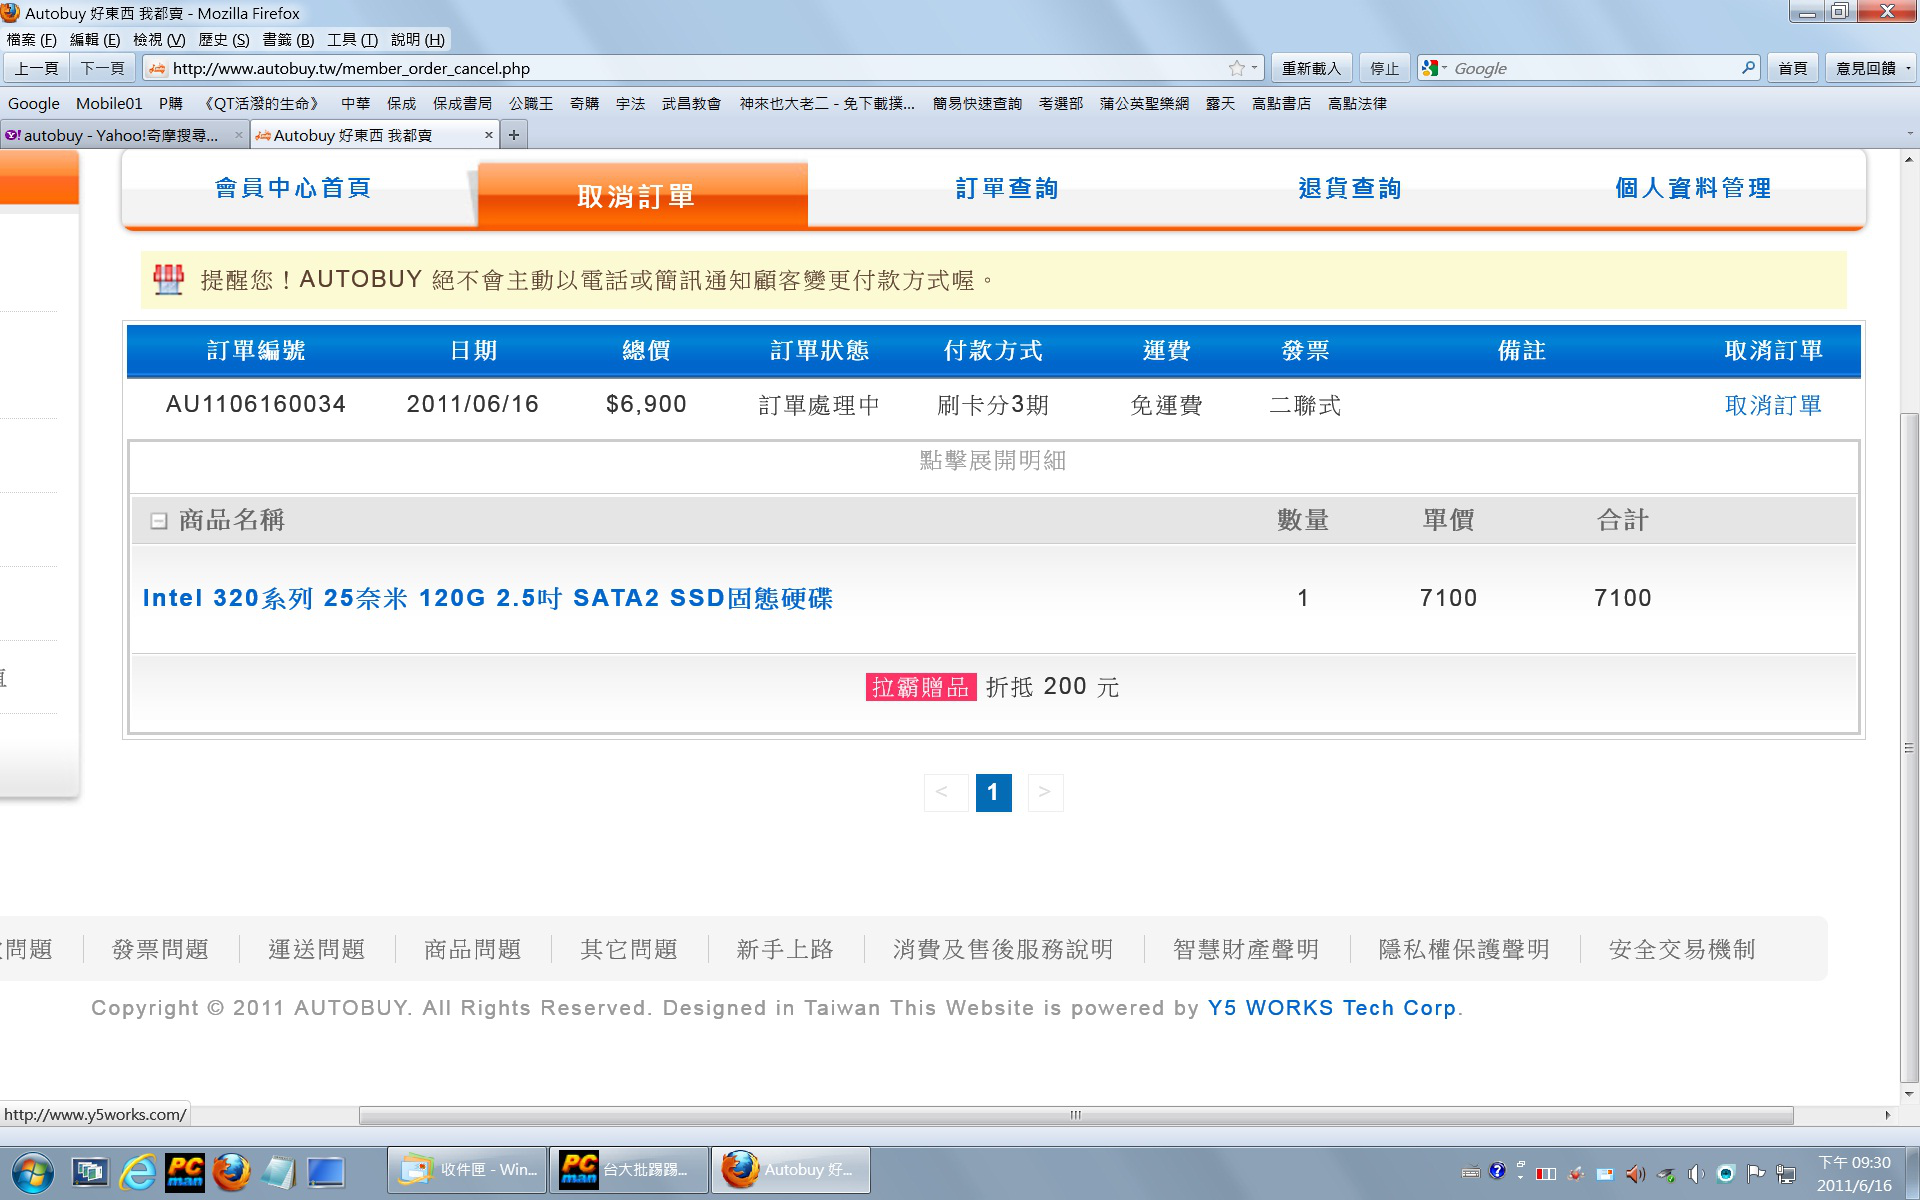Click the horizontal scrollbar thumb
Image resolution: width=1920 pixels, height=1200 pixels.
[x=1076, y=1115]
